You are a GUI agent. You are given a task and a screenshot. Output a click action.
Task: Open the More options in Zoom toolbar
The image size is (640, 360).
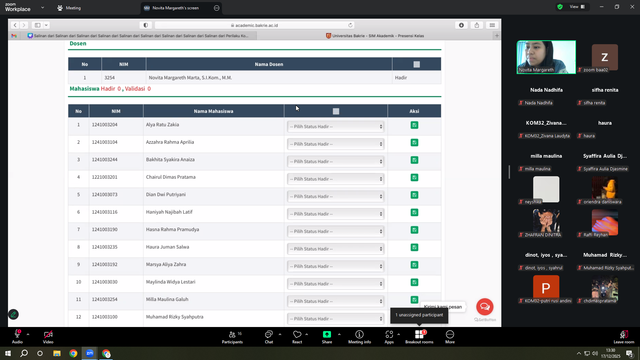[x=450, y=337]
